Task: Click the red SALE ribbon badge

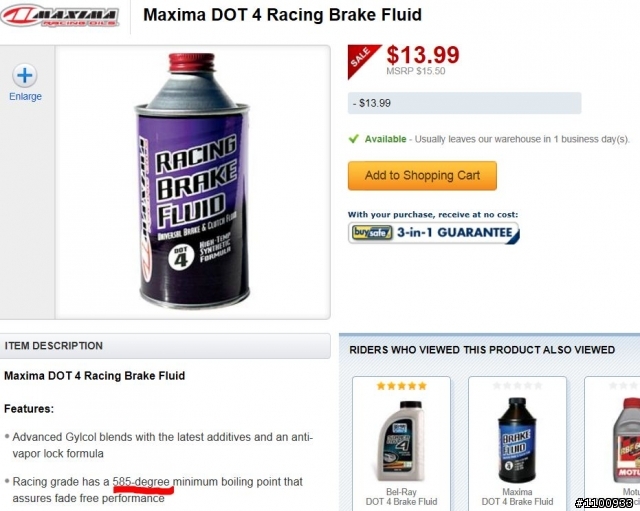Action: tap(362, 61)
